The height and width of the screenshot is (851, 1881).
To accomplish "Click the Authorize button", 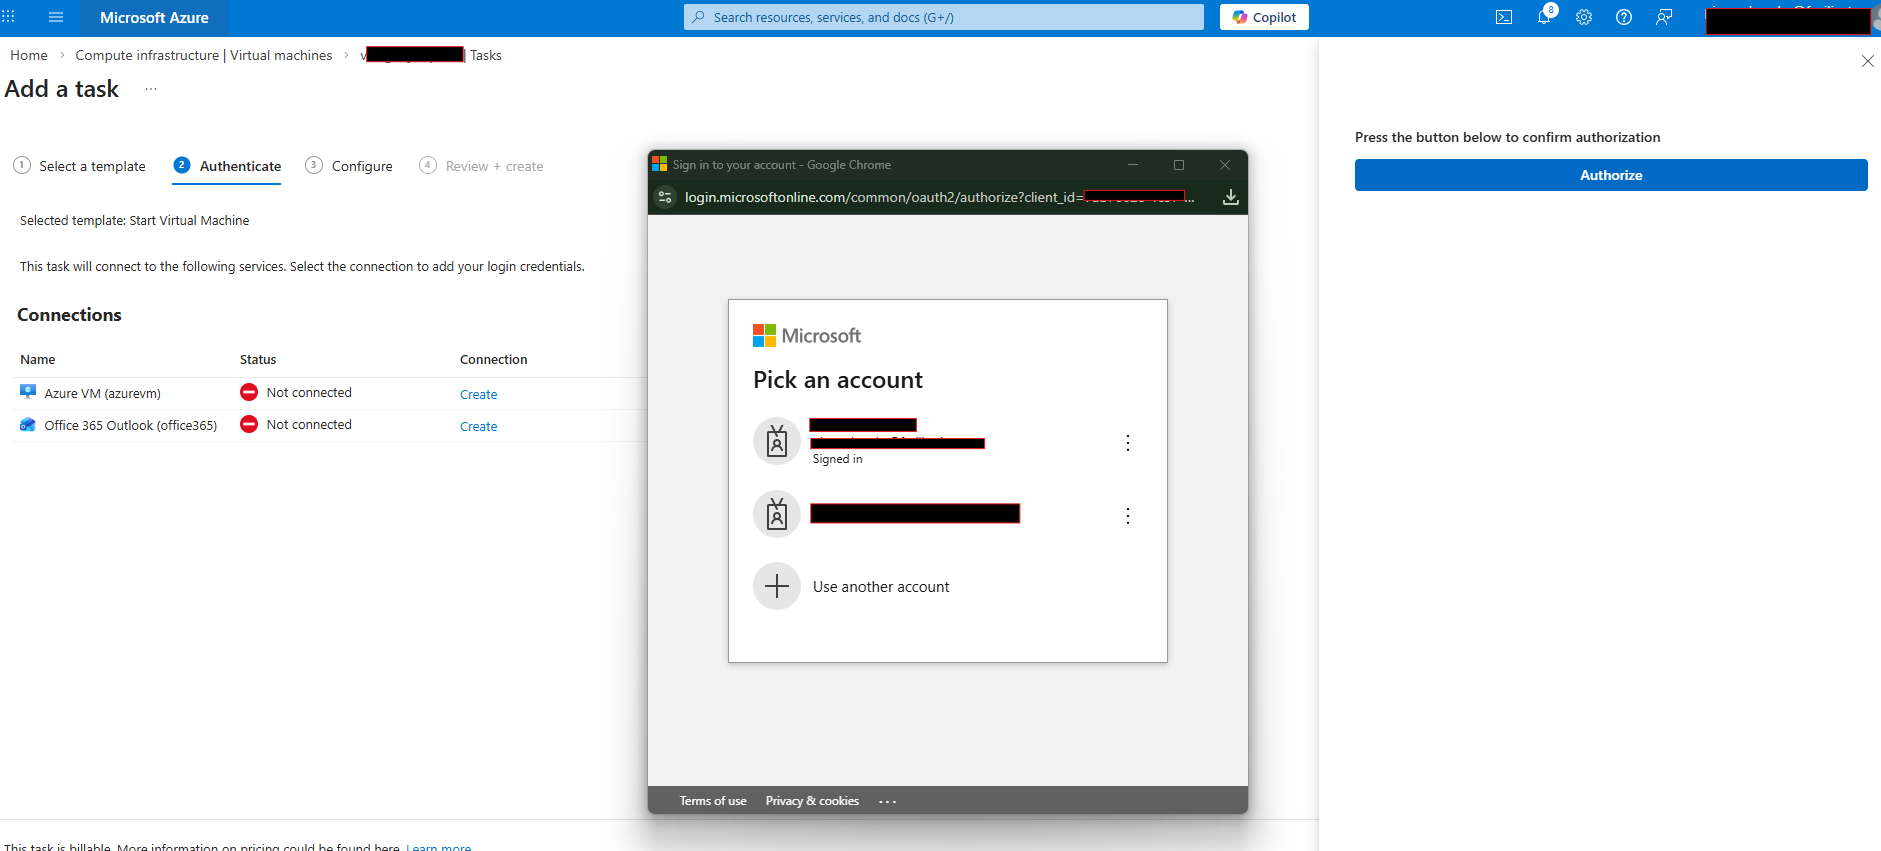I will (x=1611, y=175).
